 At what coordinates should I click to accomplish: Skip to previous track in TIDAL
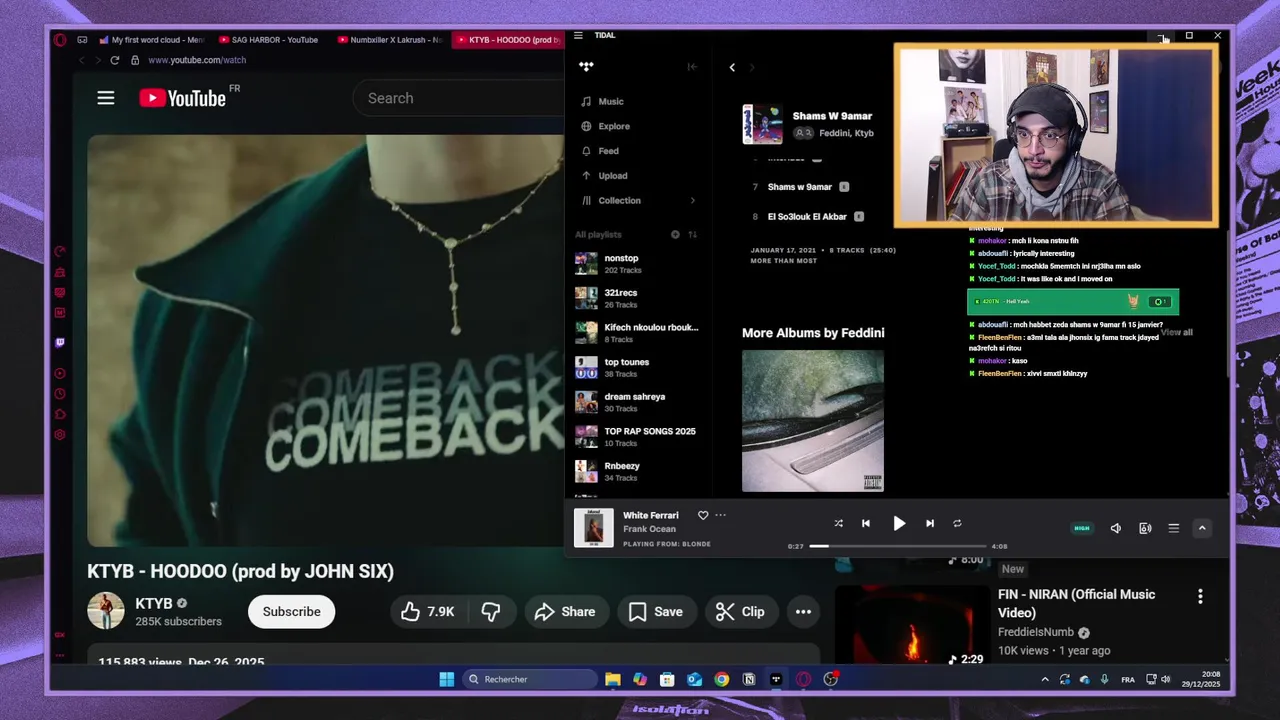pos(866,523)
